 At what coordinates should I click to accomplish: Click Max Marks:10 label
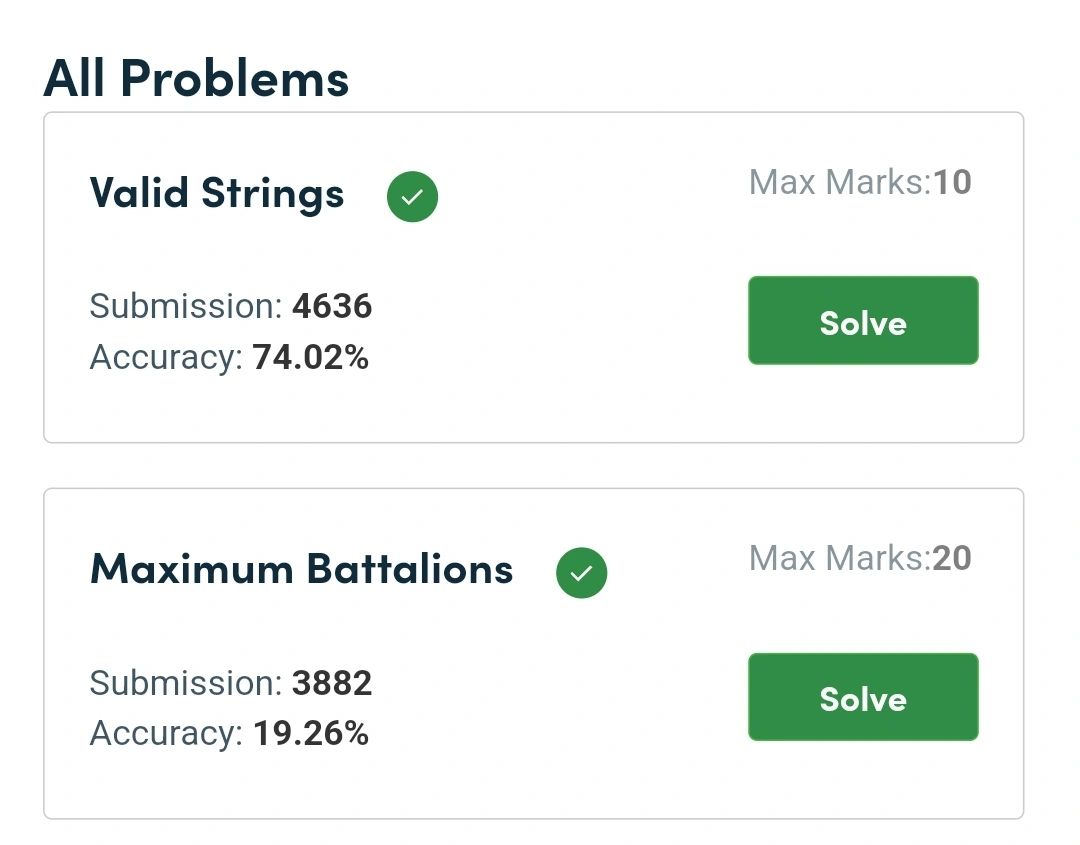860,182
